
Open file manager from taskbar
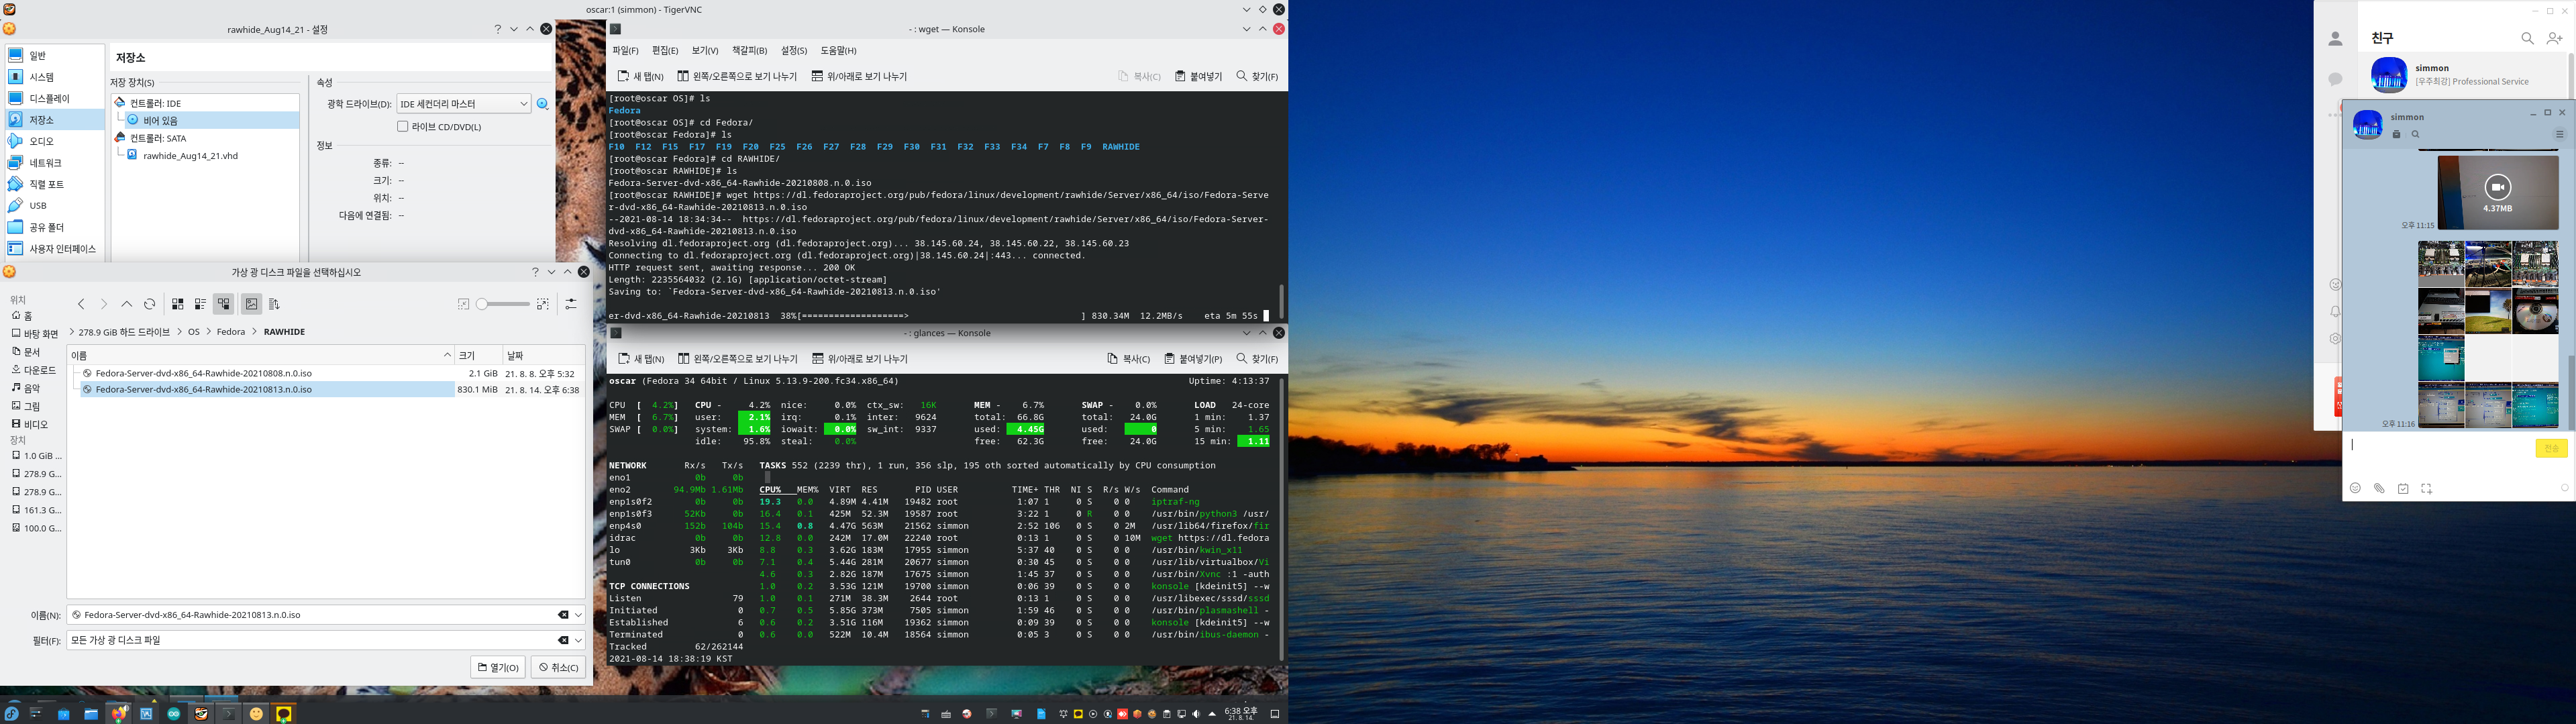pyautogui.click(x=91, y=713)
